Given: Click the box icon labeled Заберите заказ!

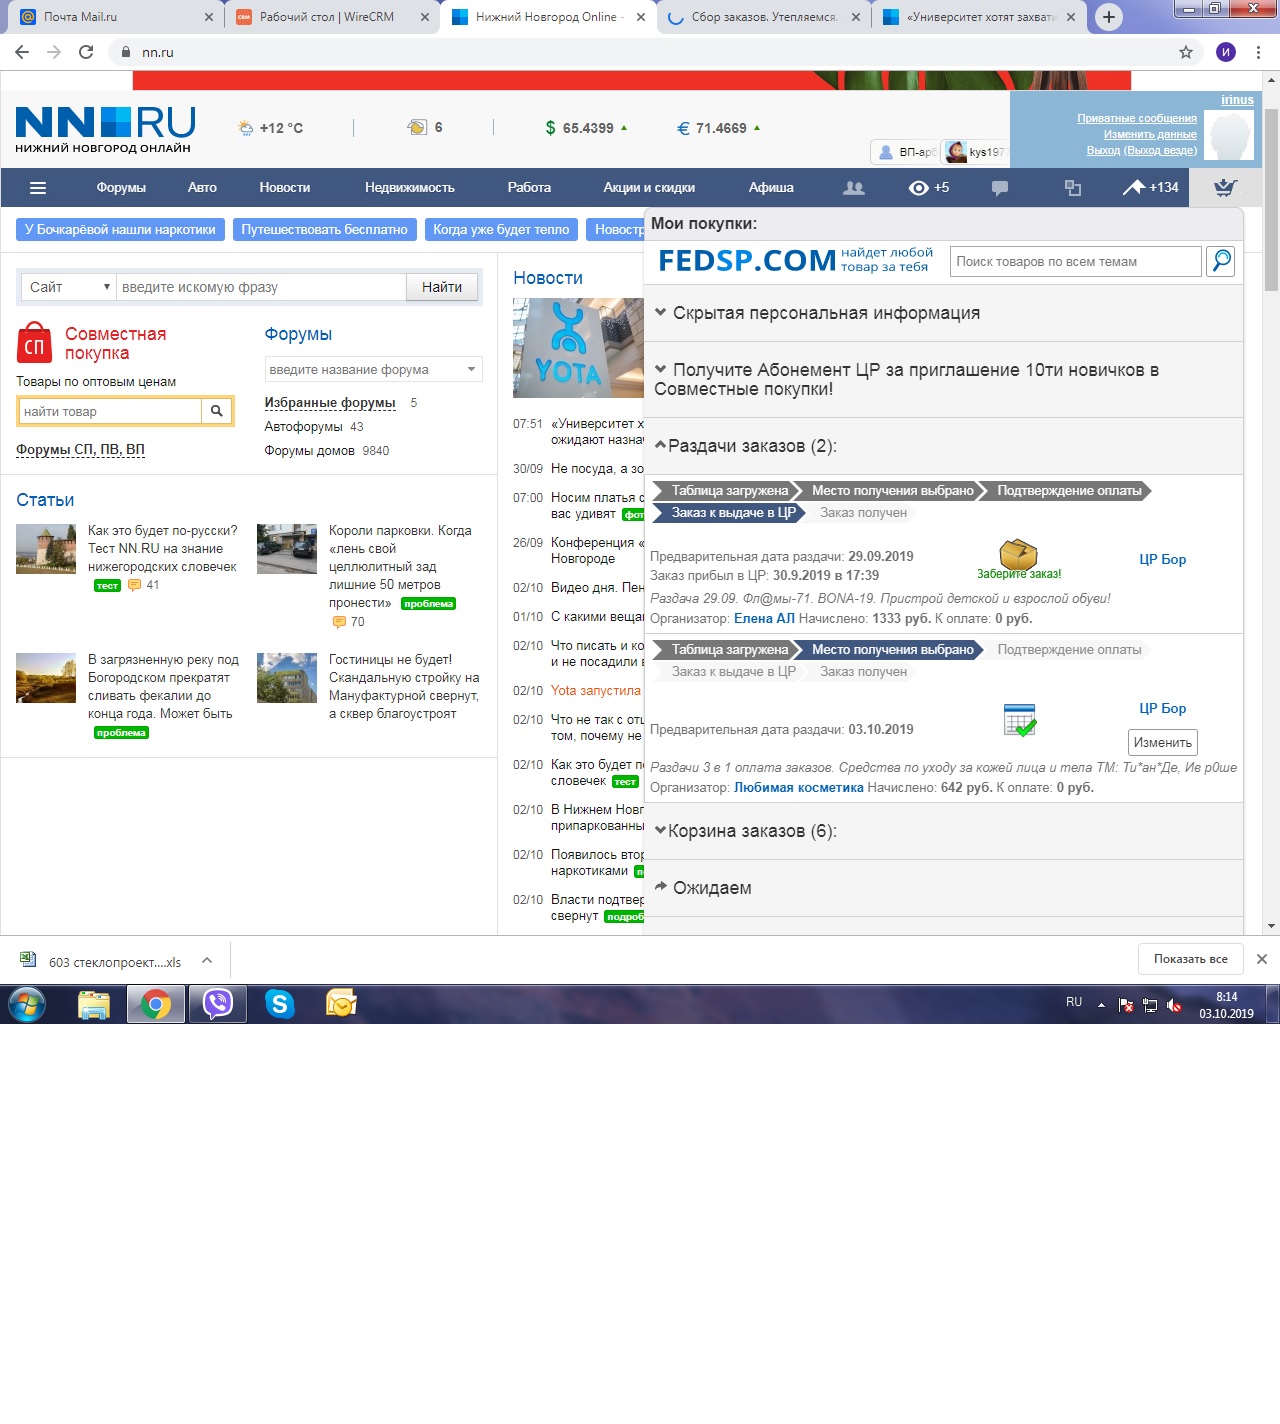Looking at the screenshot, I should (x=1018, y=554).
